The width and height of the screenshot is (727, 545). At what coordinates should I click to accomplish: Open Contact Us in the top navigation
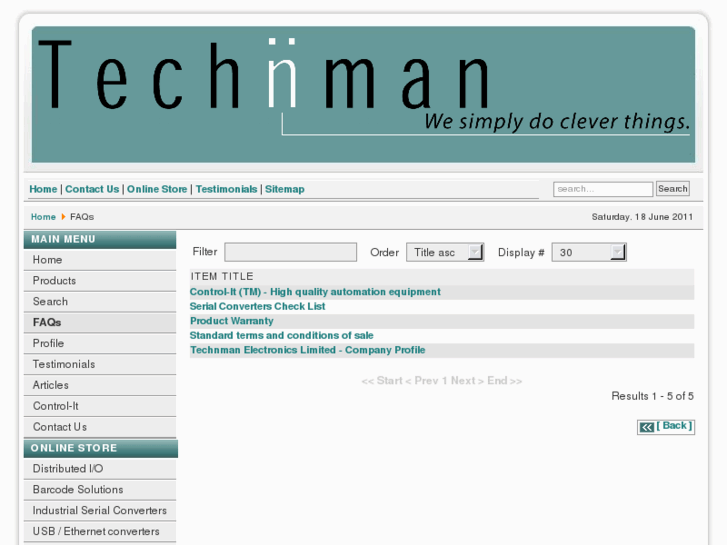pos(92,189)
